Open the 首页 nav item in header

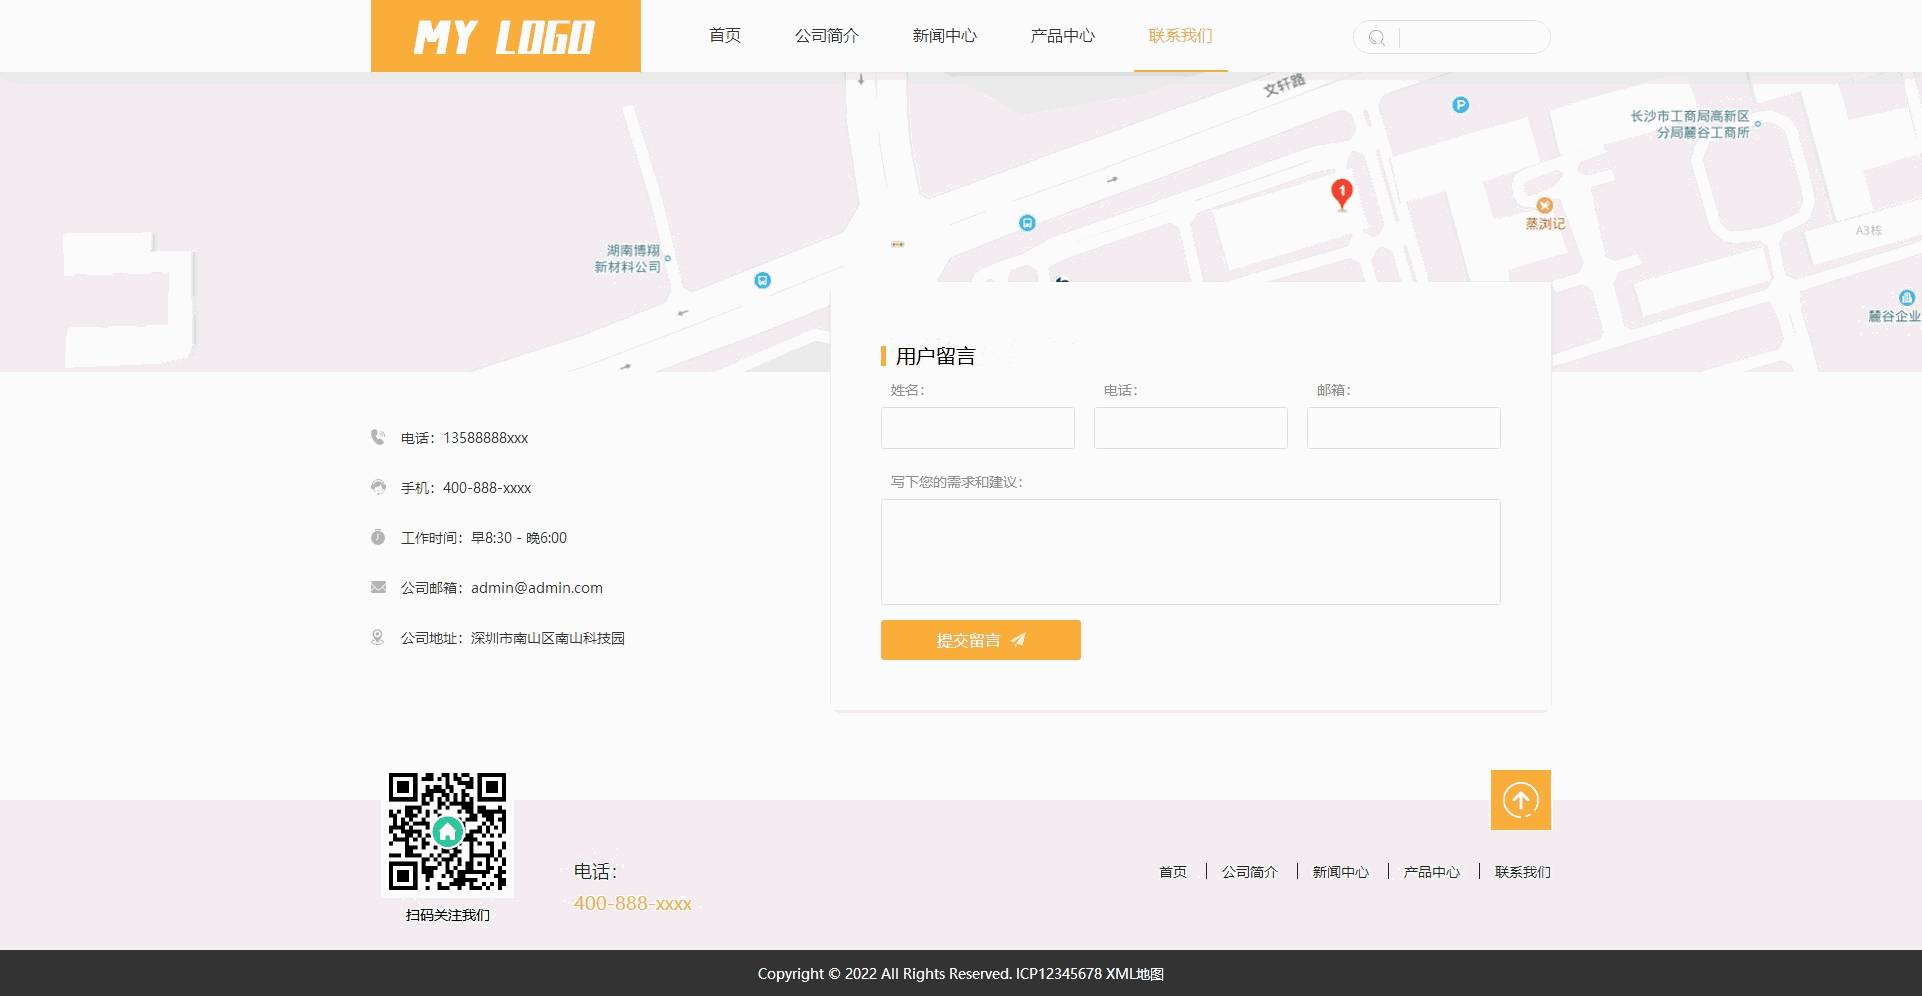click(x=725, y=36)
